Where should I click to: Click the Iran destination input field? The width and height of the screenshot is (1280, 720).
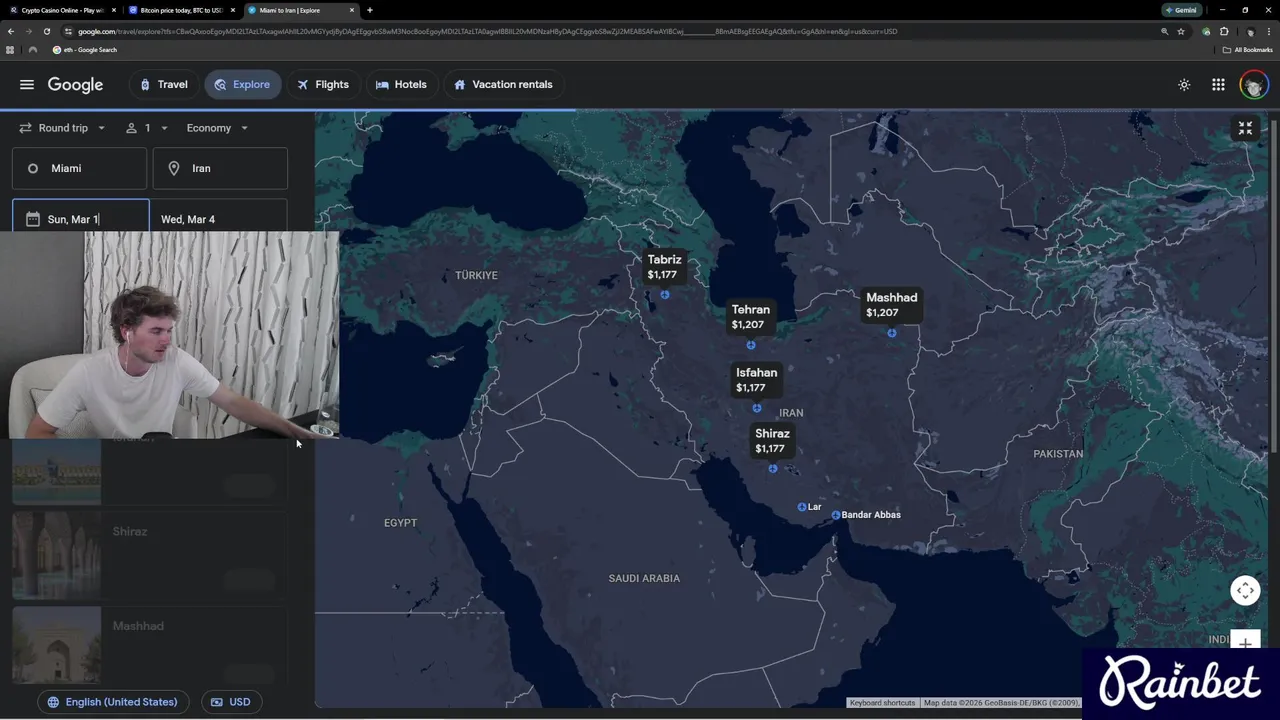click(220, 168)
